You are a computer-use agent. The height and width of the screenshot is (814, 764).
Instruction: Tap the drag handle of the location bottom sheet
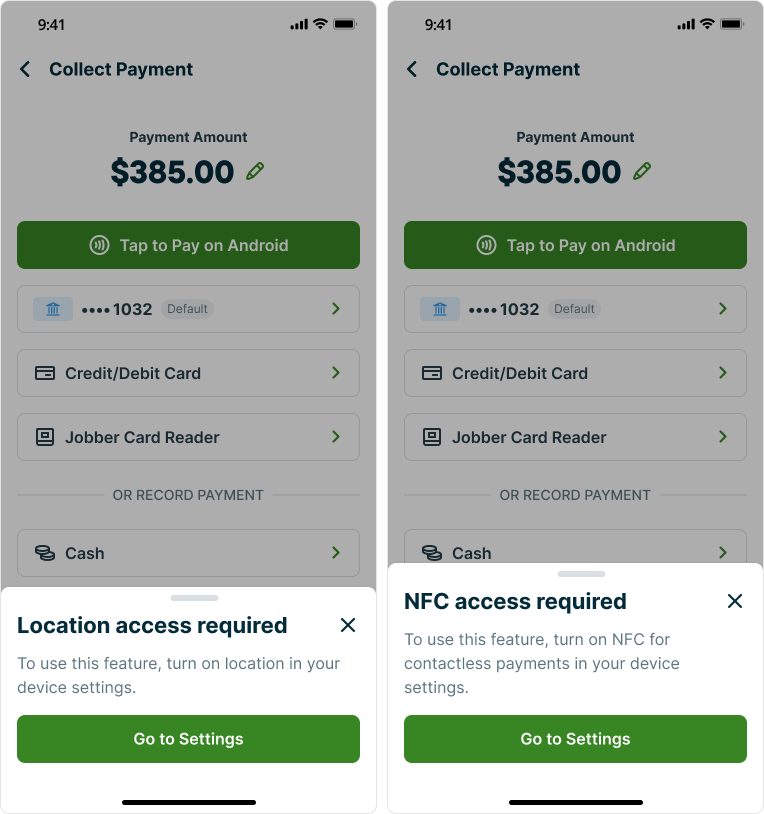click(x=194, y=597)
